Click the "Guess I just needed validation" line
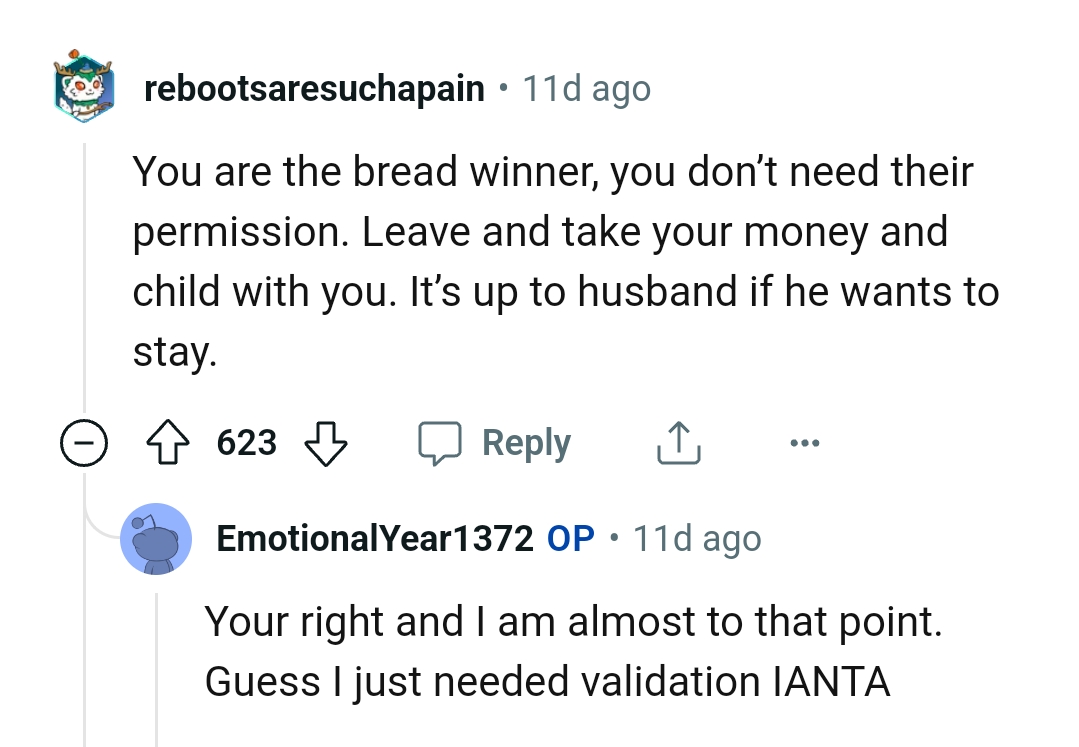 pyautogui.click(x=547, y=681)
